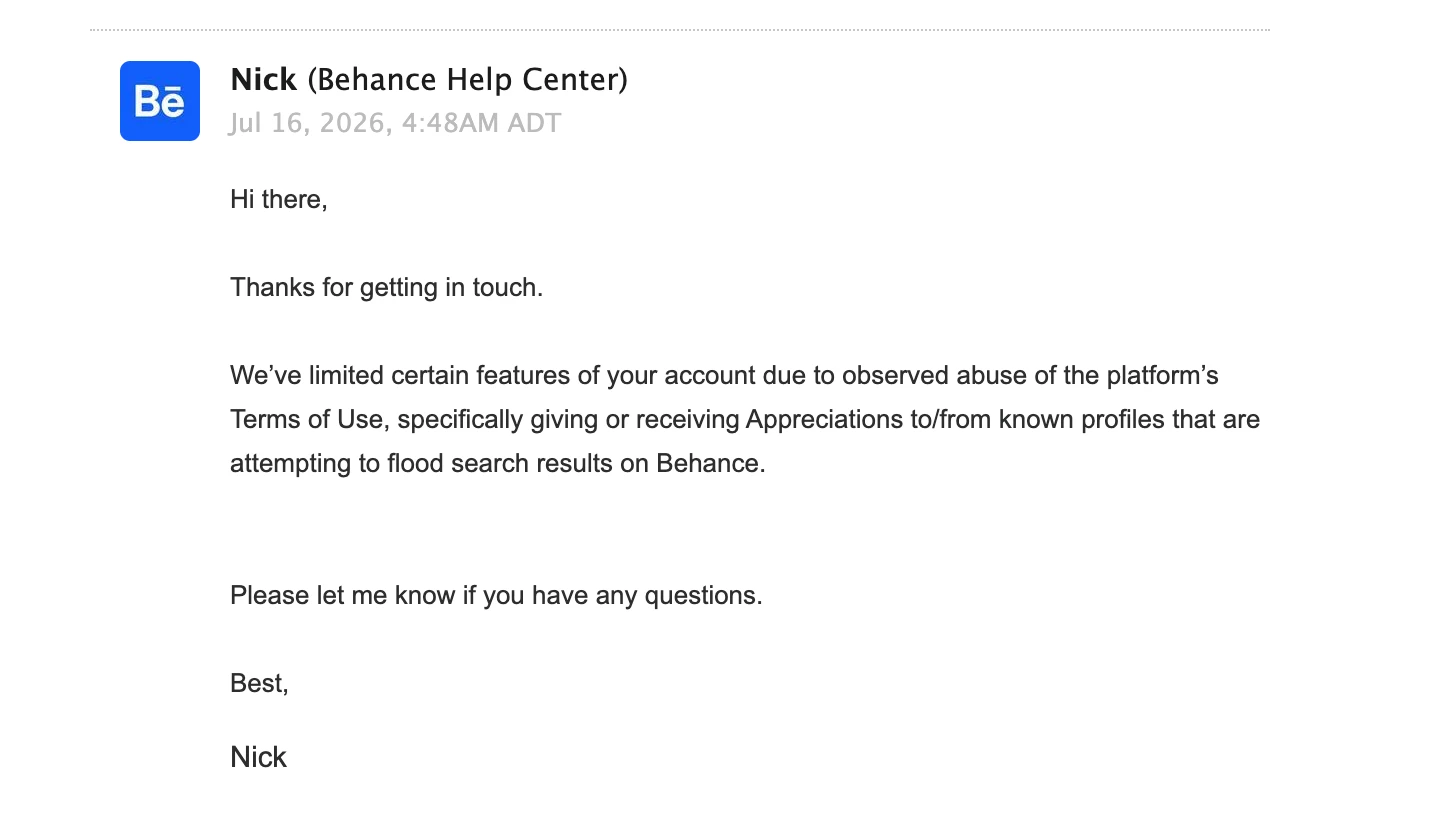Image resolution: width=1430 pixels, height=836 pixels.
Task: Click the 'Hi there,' greeting line
Action: click(x=279, y=199)
